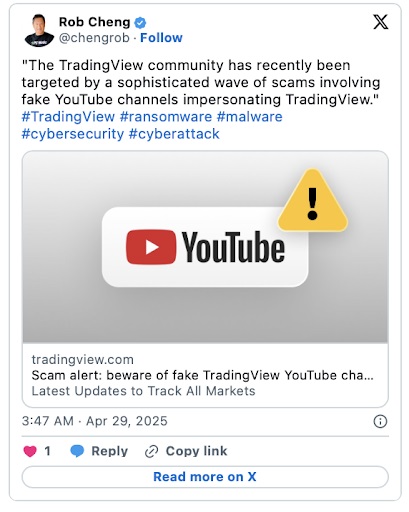
Task: Open the #cybersecurity hashtag
Action: point(73,134)
